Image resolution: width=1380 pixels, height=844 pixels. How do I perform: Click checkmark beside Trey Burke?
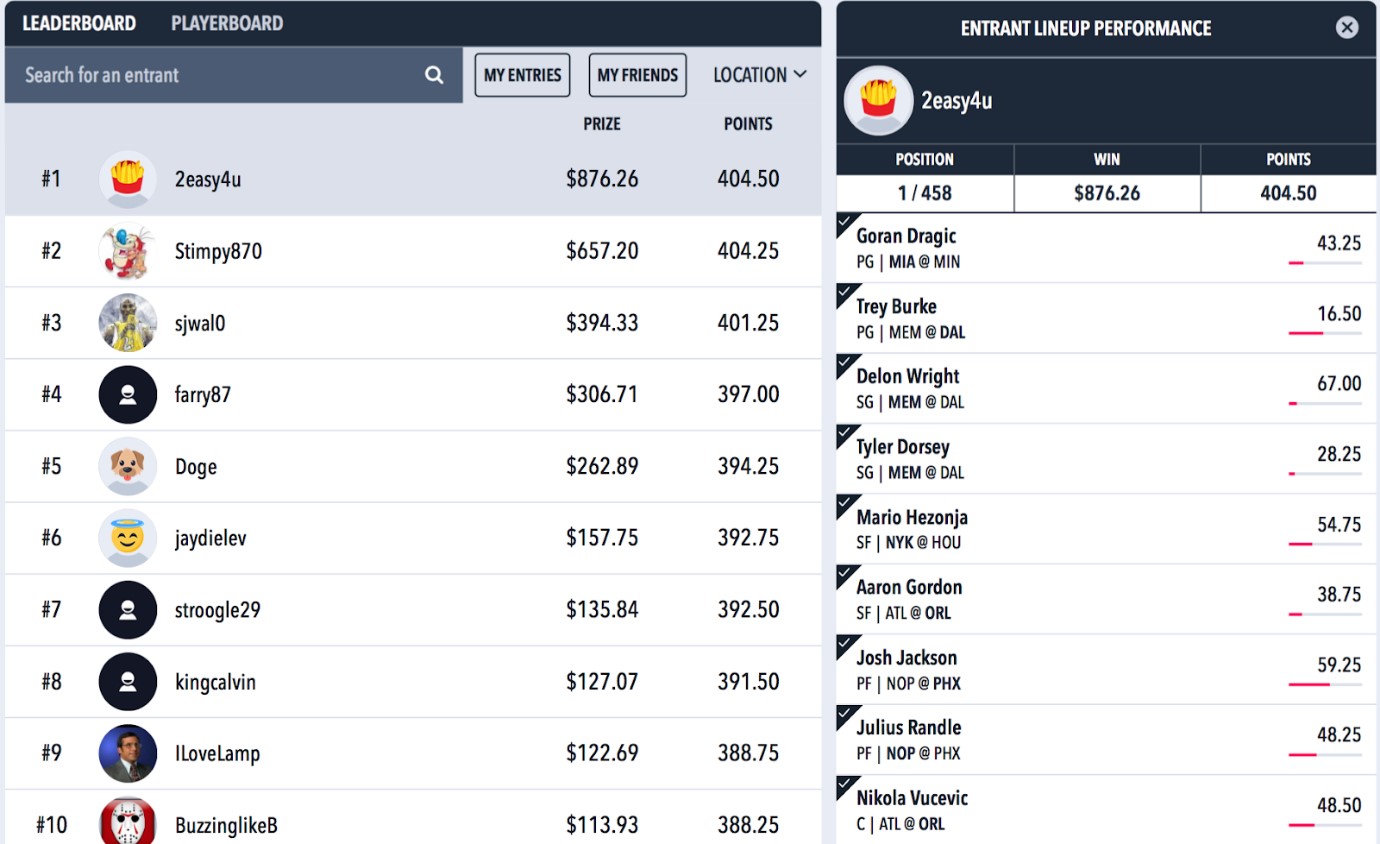844,291
